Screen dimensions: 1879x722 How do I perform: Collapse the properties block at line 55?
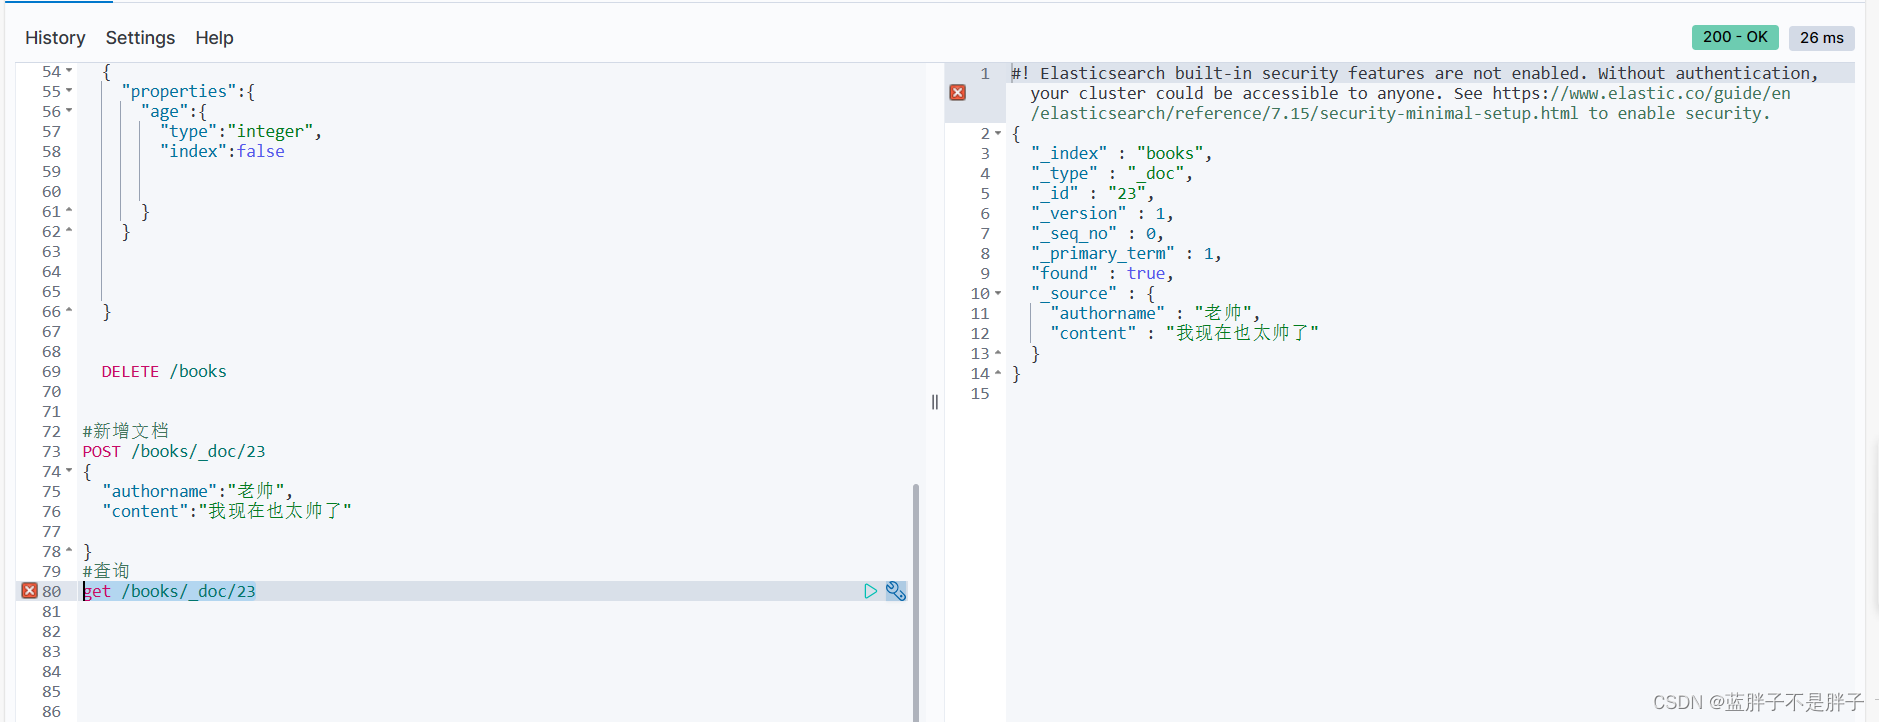(x=69, y=91)
